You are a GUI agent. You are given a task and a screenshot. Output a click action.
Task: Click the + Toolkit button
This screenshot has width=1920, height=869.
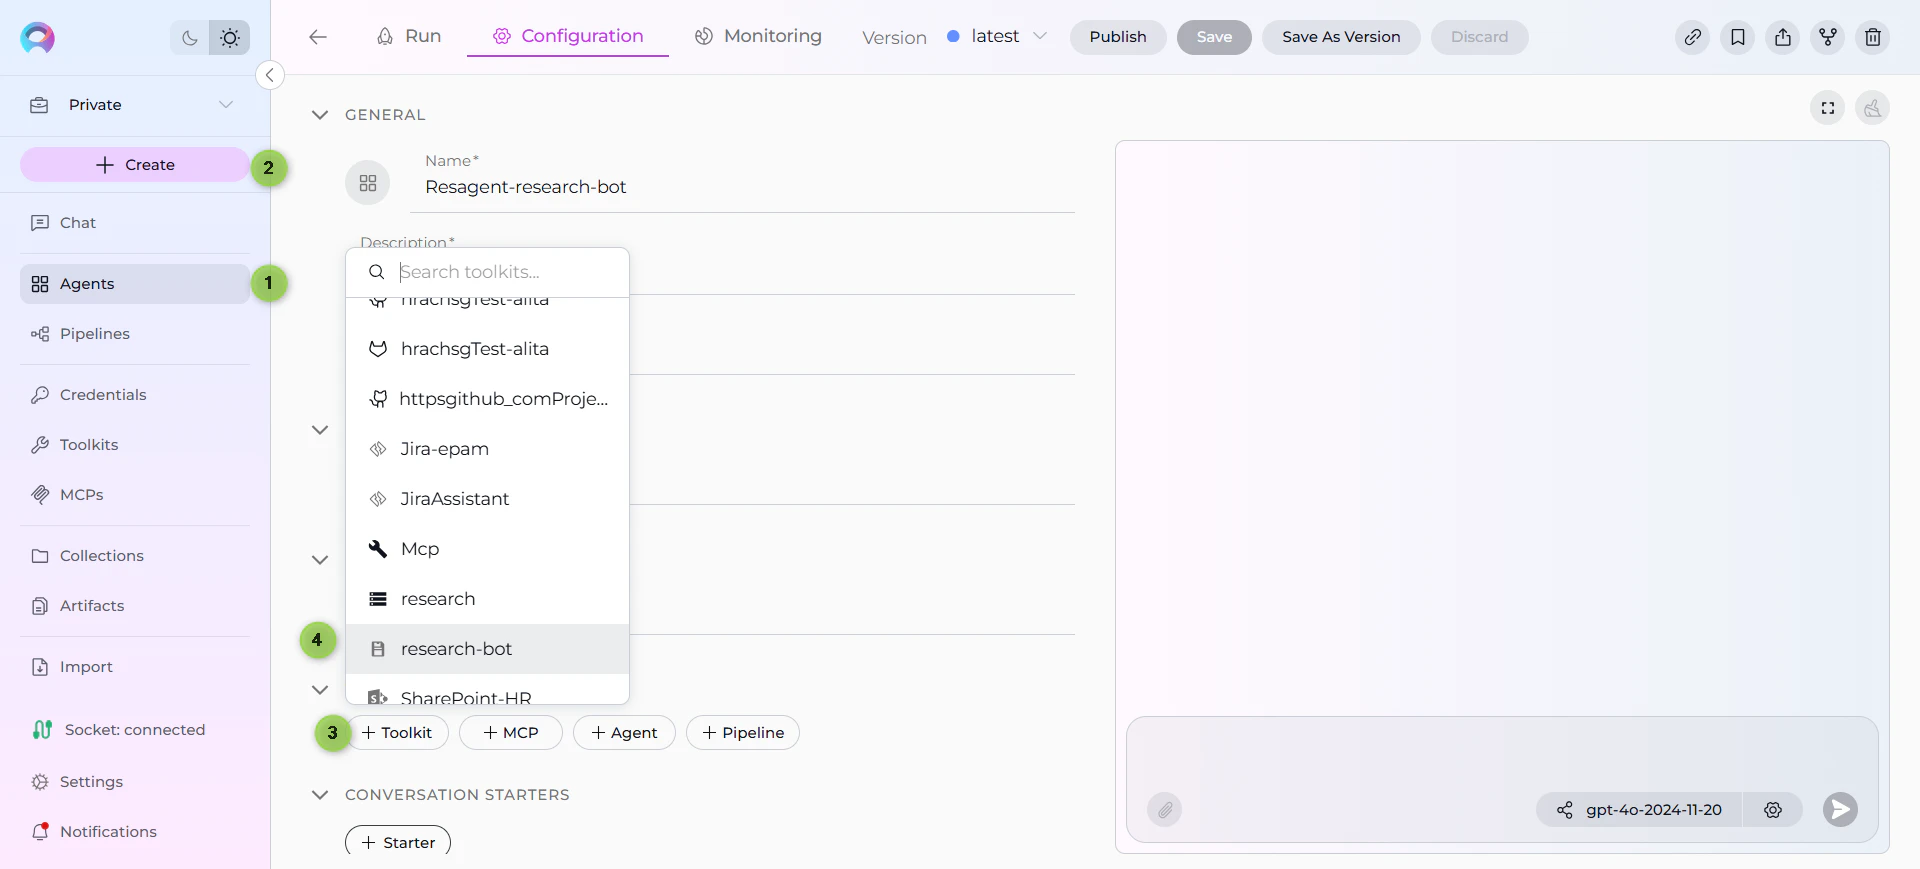(x=398, y=733)
